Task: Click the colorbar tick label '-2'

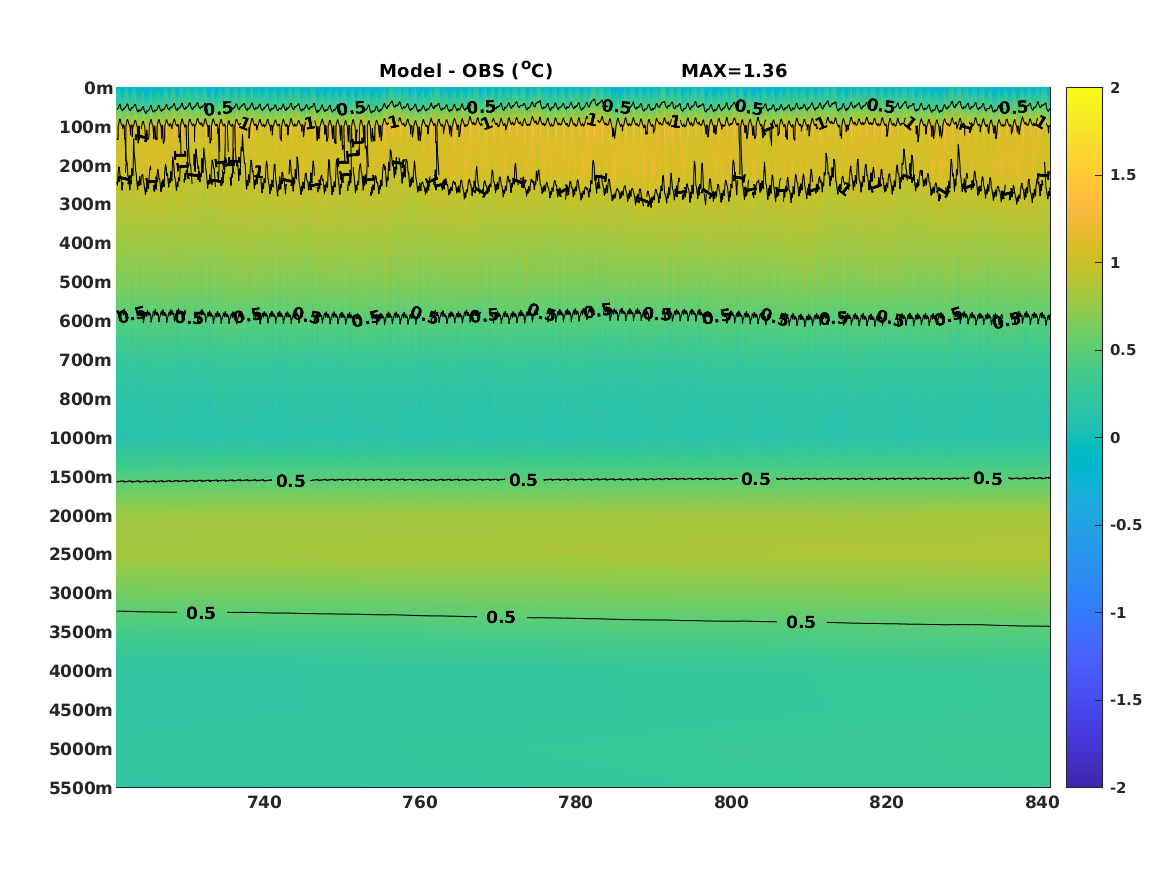Action: [1118, 787]
